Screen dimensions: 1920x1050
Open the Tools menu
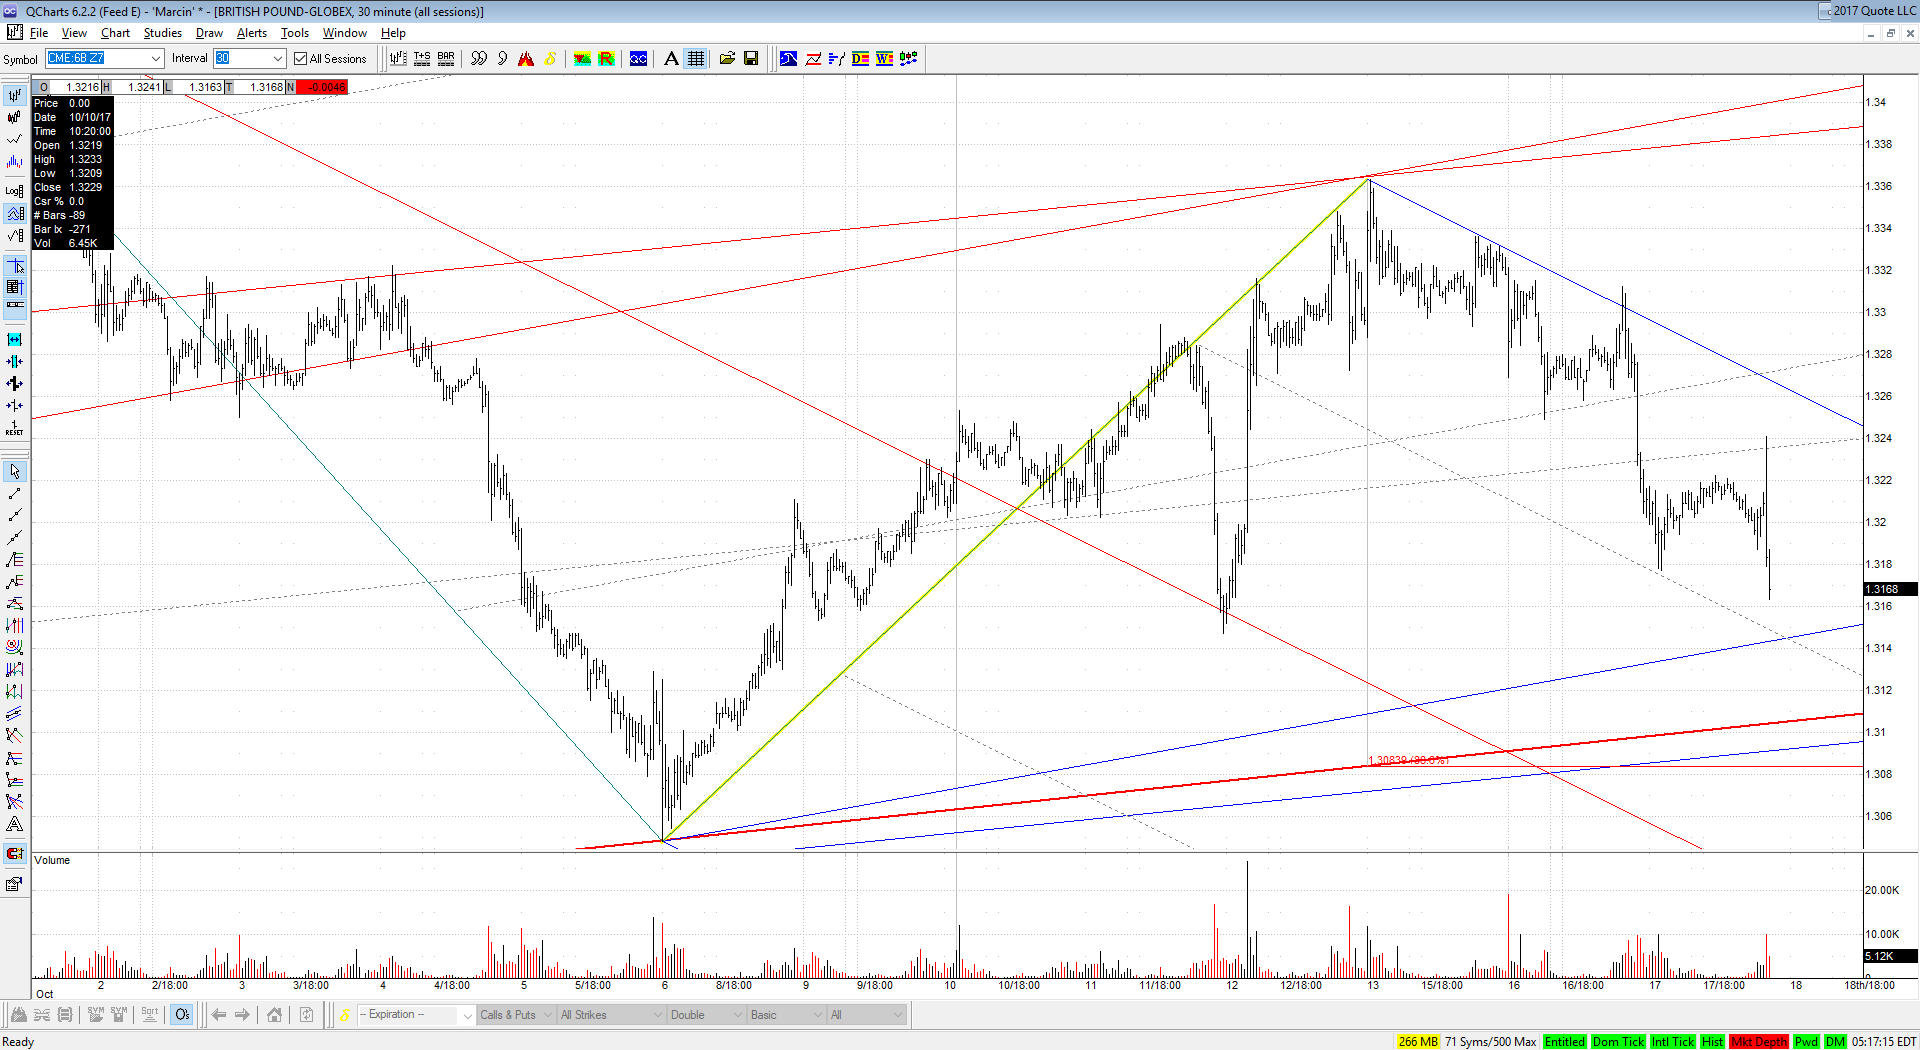(295, 33)
